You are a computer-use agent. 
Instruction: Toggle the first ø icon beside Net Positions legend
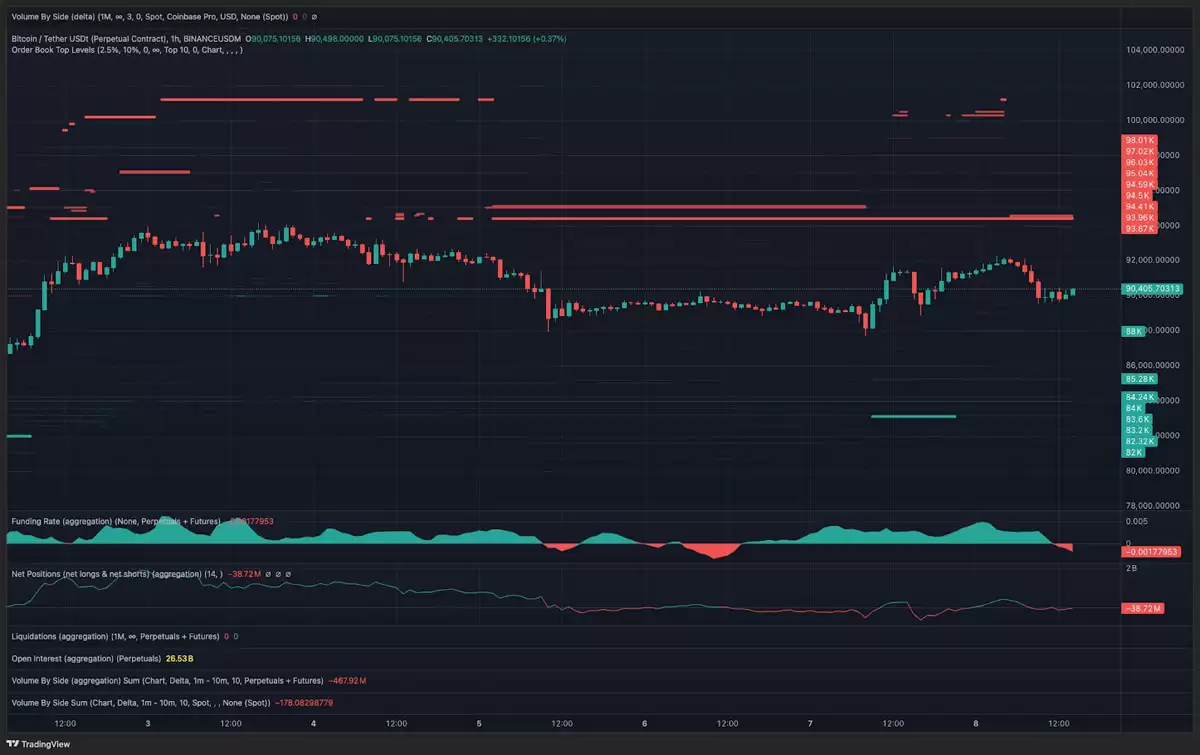pos(268,573)
